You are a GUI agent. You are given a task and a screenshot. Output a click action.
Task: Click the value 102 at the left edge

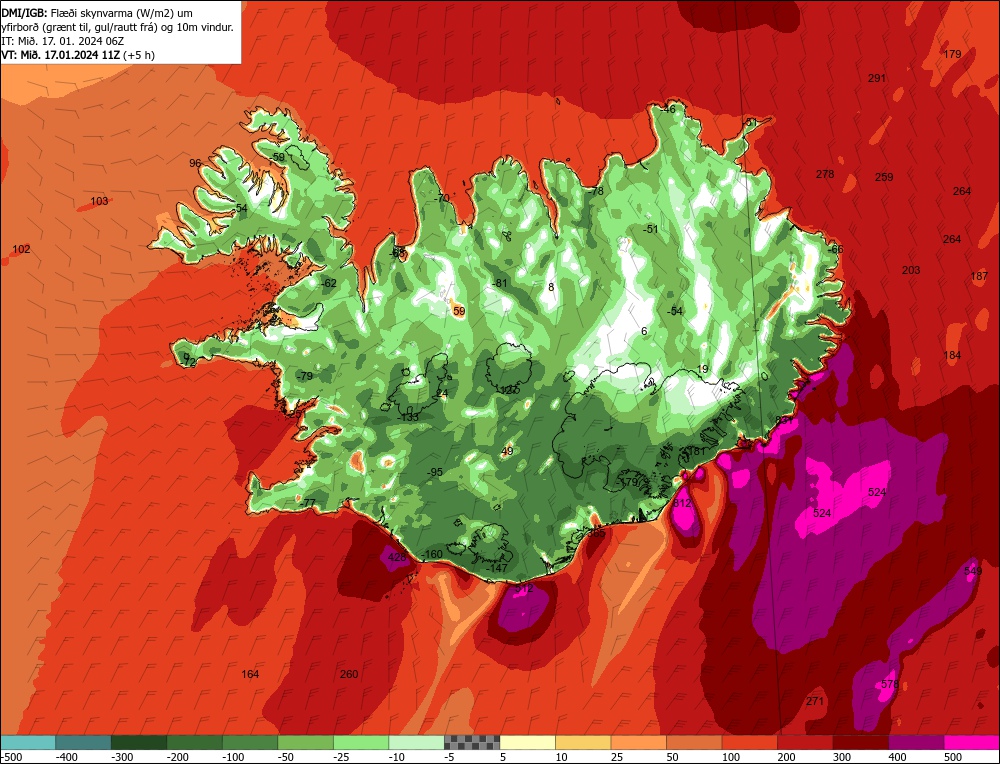pyautogui.click(x=21, y=249)
